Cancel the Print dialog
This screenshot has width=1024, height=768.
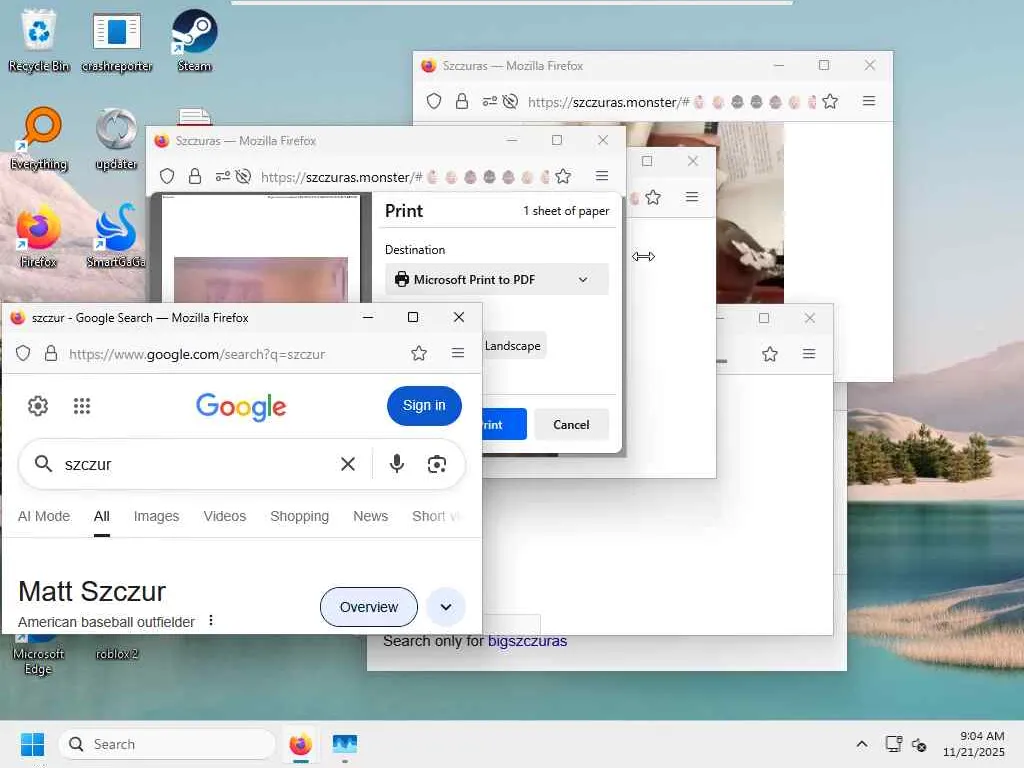click(x=571, y=424)
